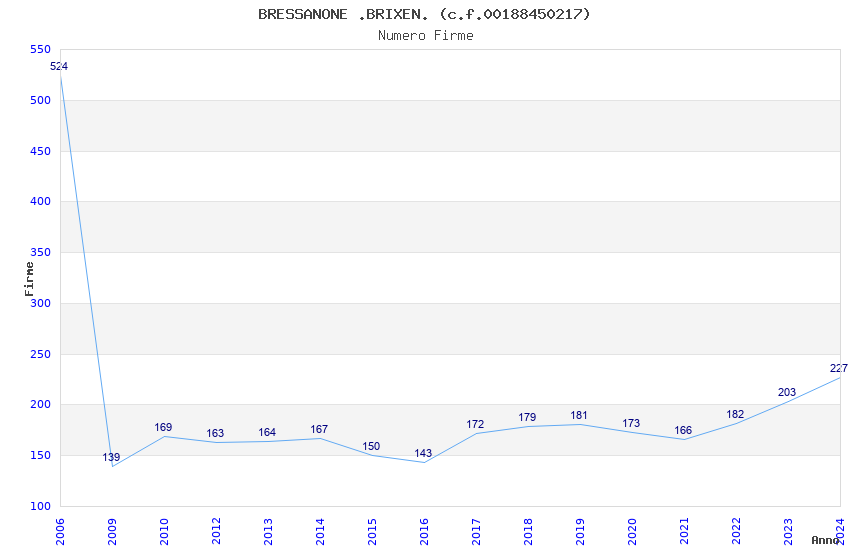Click data label 163 for 2012
The height and width of the screenshot is (550, 850).
click(x=215, y=433)
